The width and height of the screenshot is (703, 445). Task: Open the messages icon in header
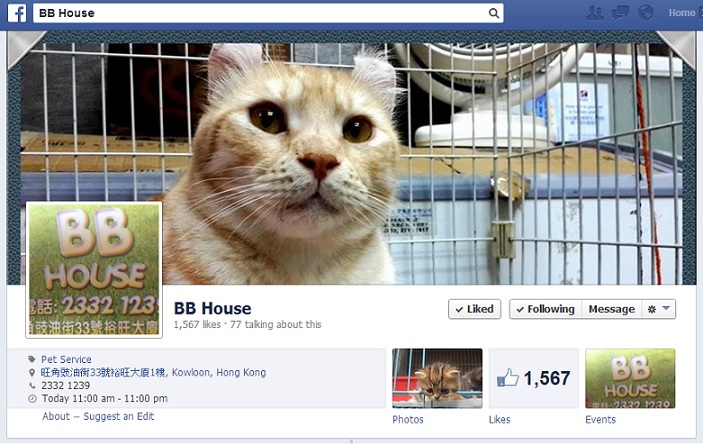(621, 13)
